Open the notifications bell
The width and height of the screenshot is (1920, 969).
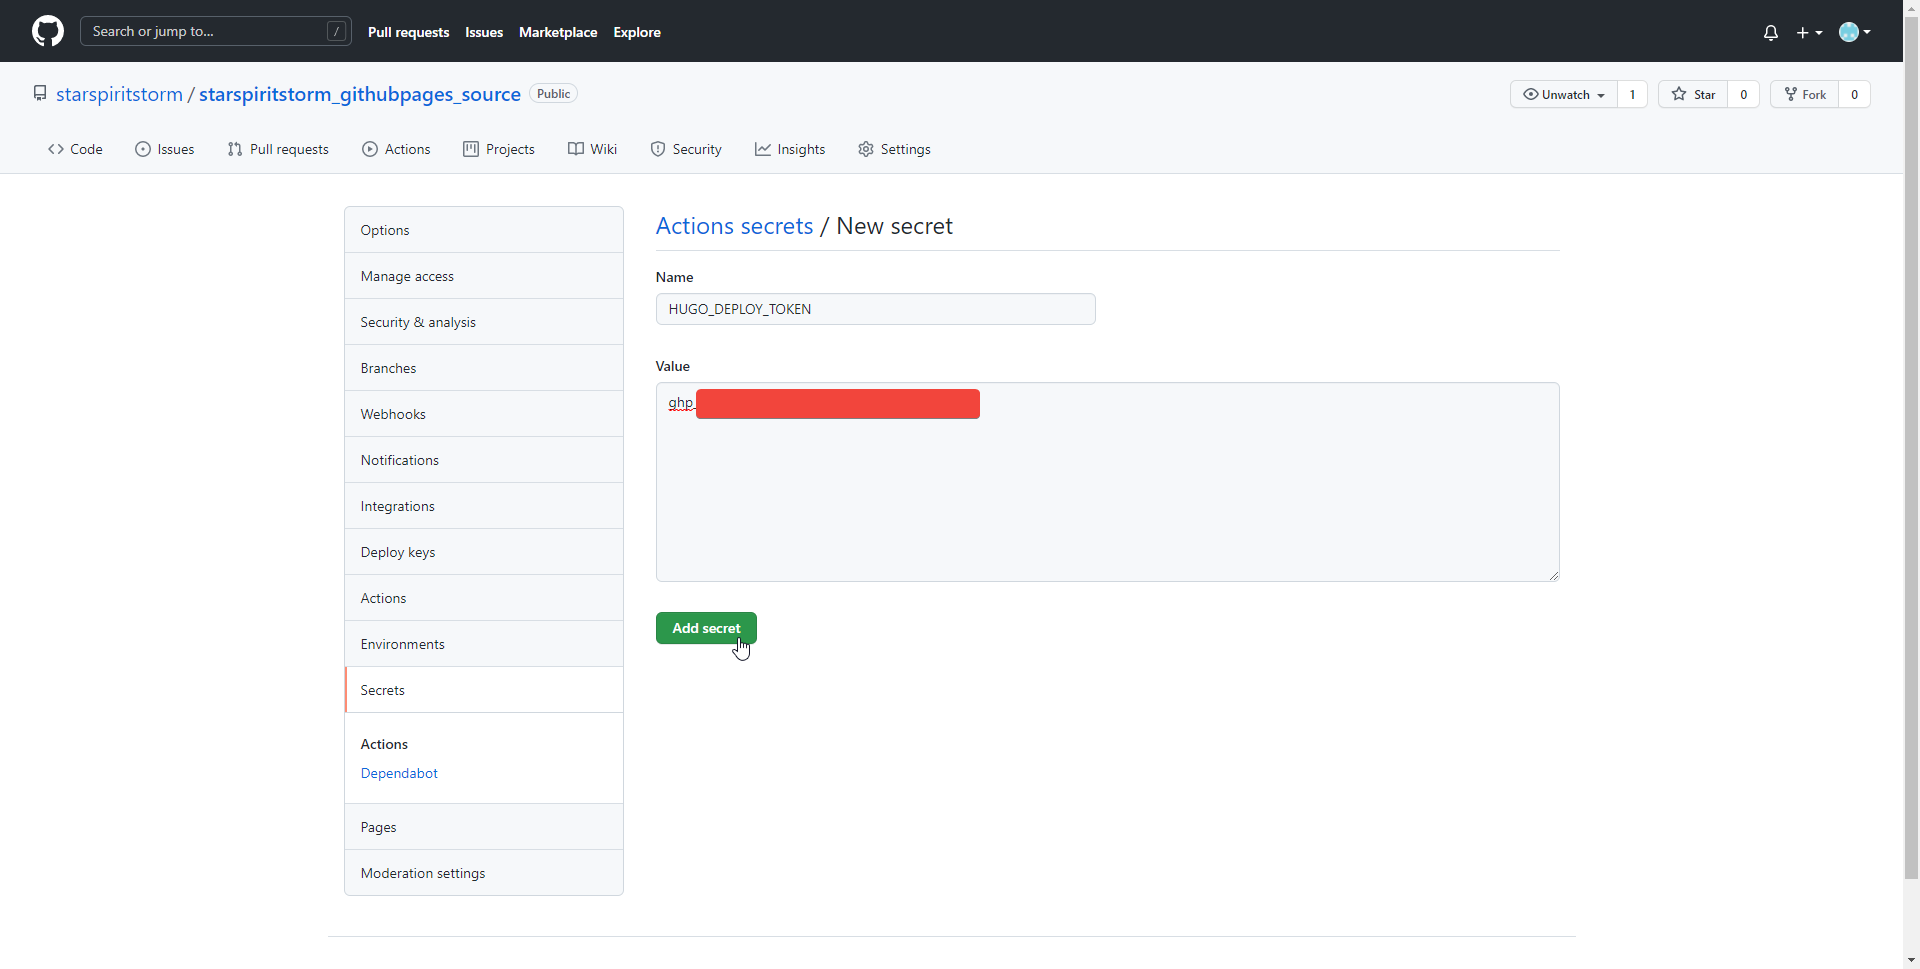click(1771, 32)
